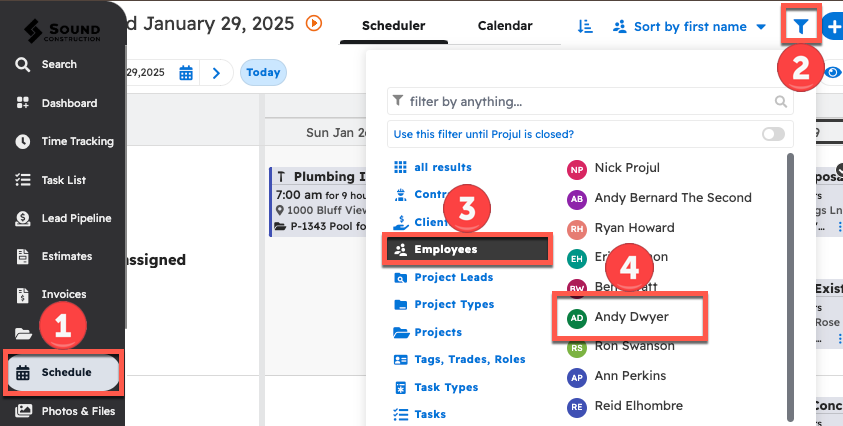
Task: Select Andy Dwyer from employee list
Action: [631, 317]
